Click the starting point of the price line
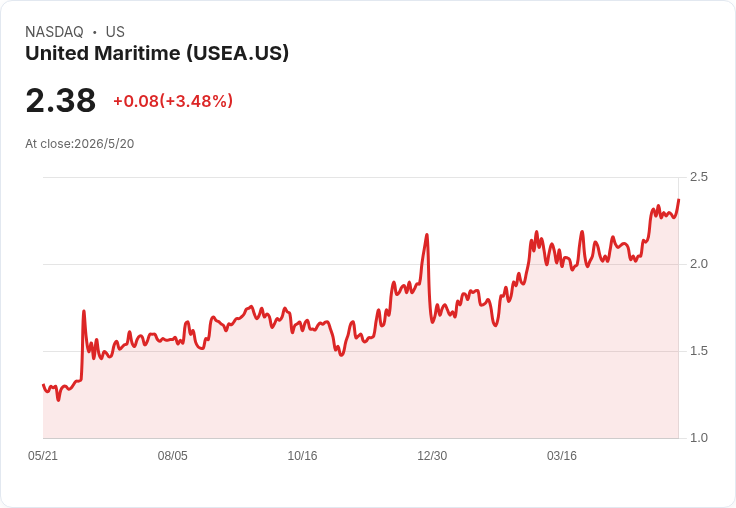This screenshot has height=508, width=736. click(43, 385)
